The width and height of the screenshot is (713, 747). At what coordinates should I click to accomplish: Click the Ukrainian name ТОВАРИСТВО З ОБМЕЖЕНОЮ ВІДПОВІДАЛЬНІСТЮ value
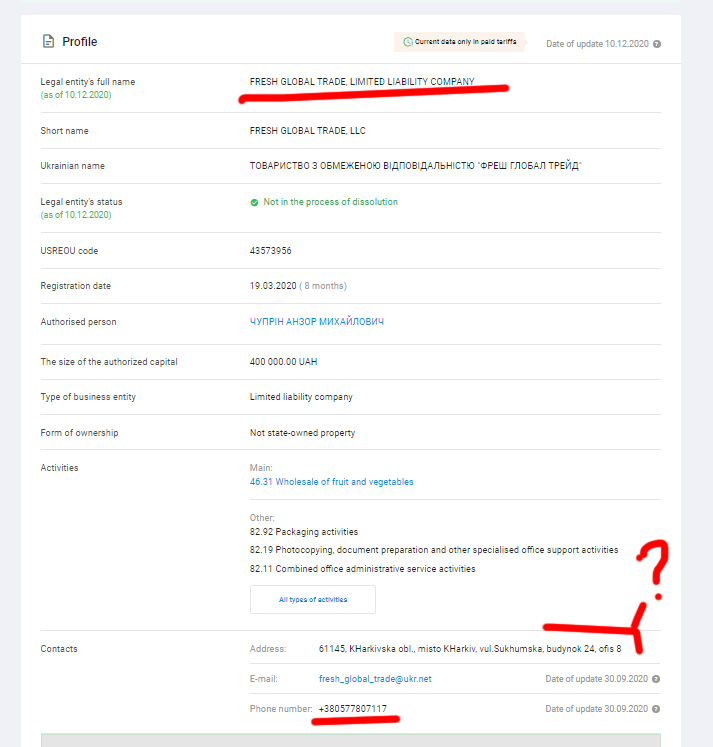click(415, 166)
